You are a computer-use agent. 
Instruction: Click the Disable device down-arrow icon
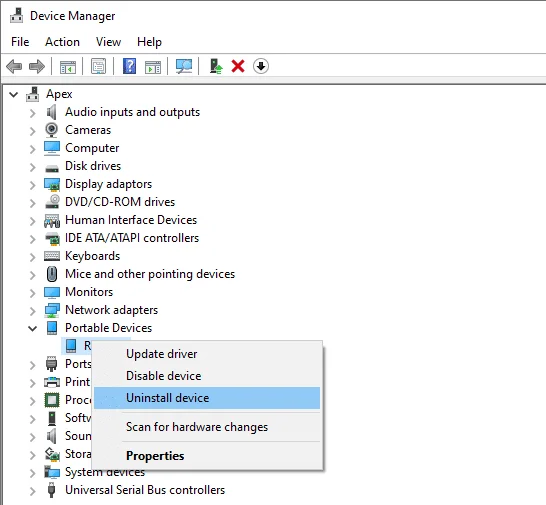click(261, 66)
